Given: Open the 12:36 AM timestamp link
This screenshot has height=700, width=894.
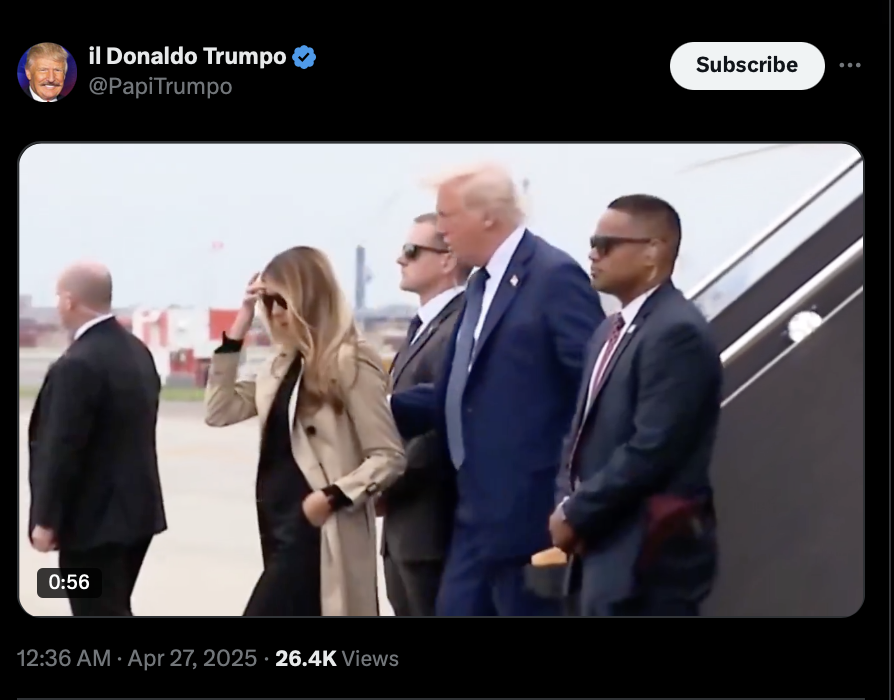Looking at the screenshot, I should [x=64, y=658].
